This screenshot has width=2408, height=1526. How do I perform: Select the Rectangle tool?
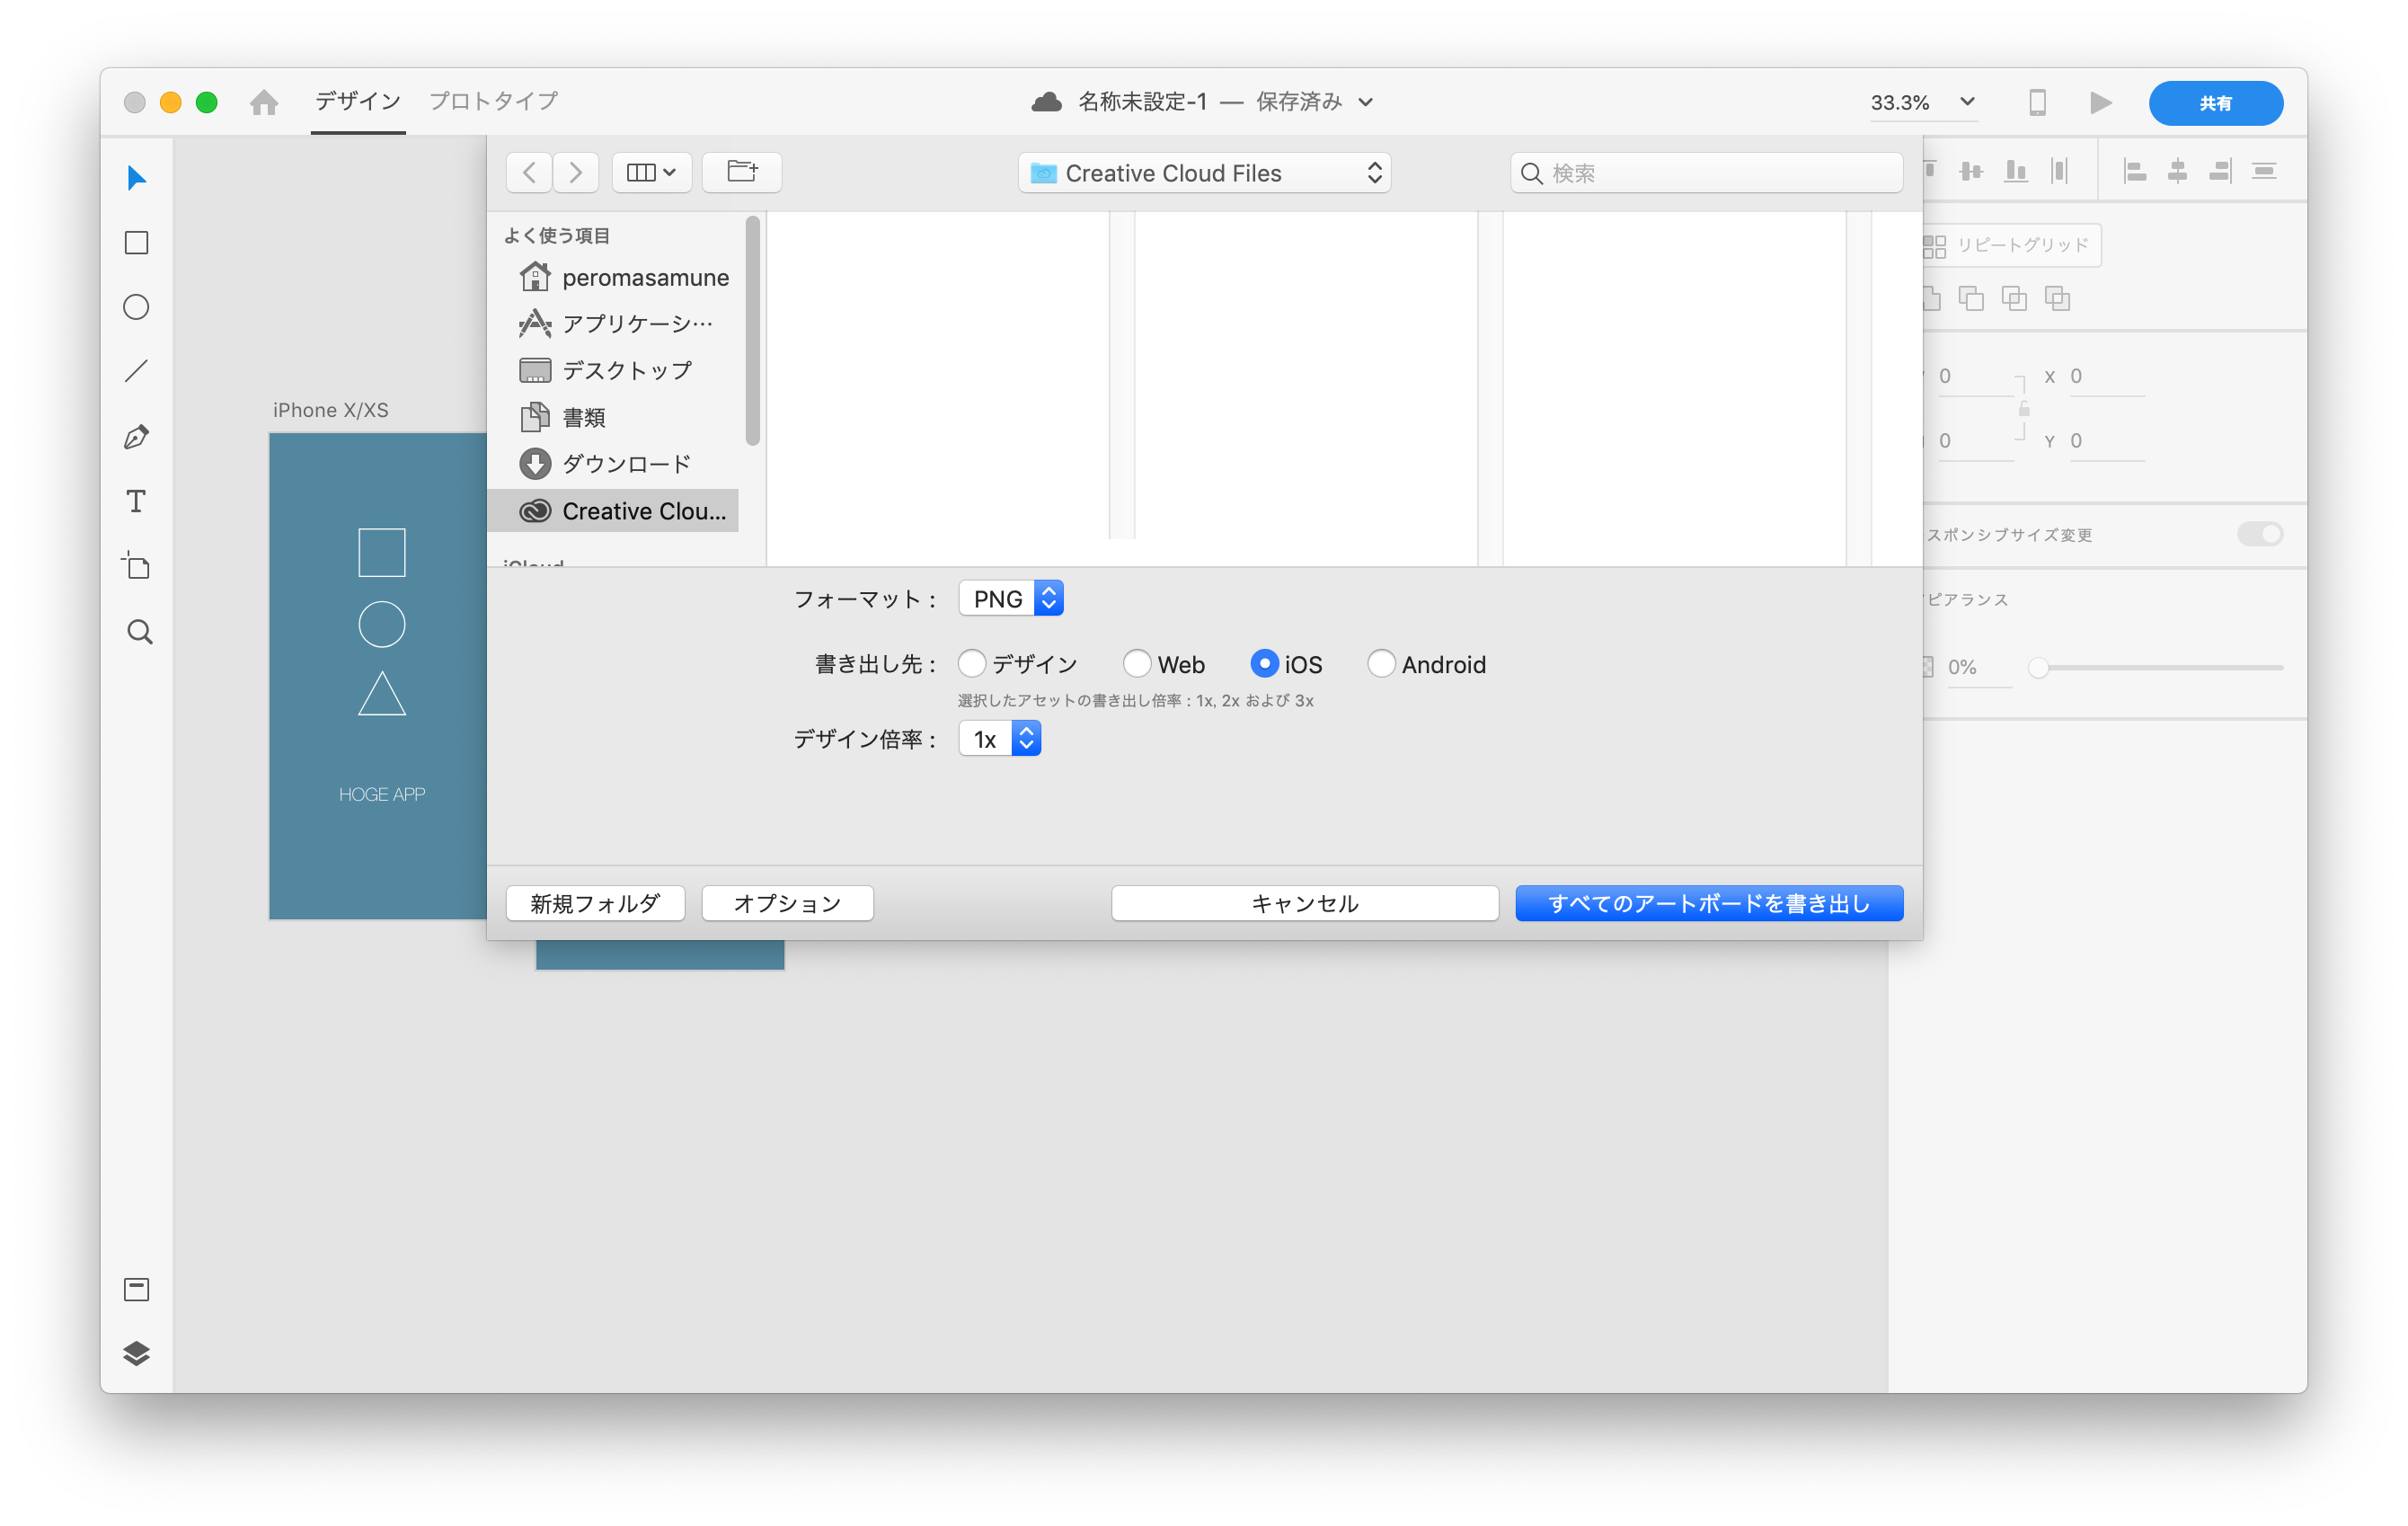(x=136, y=243)
